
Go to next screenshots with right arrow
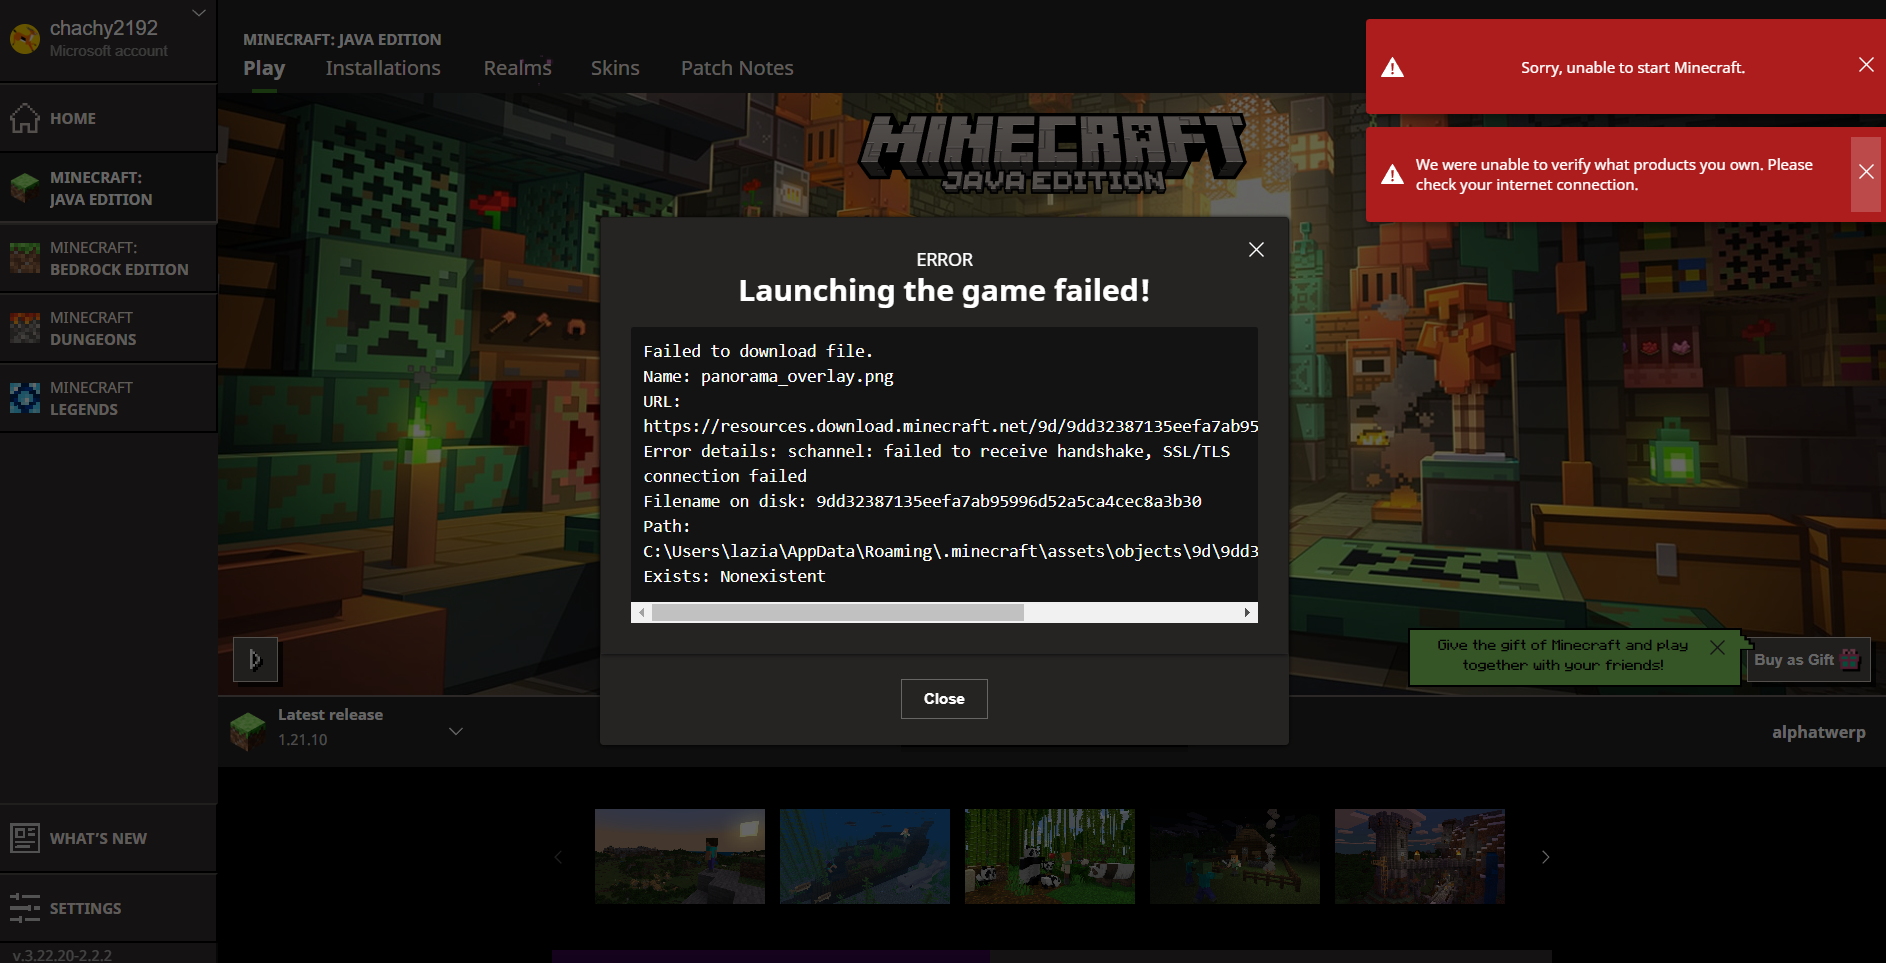tap(1546, 857)
